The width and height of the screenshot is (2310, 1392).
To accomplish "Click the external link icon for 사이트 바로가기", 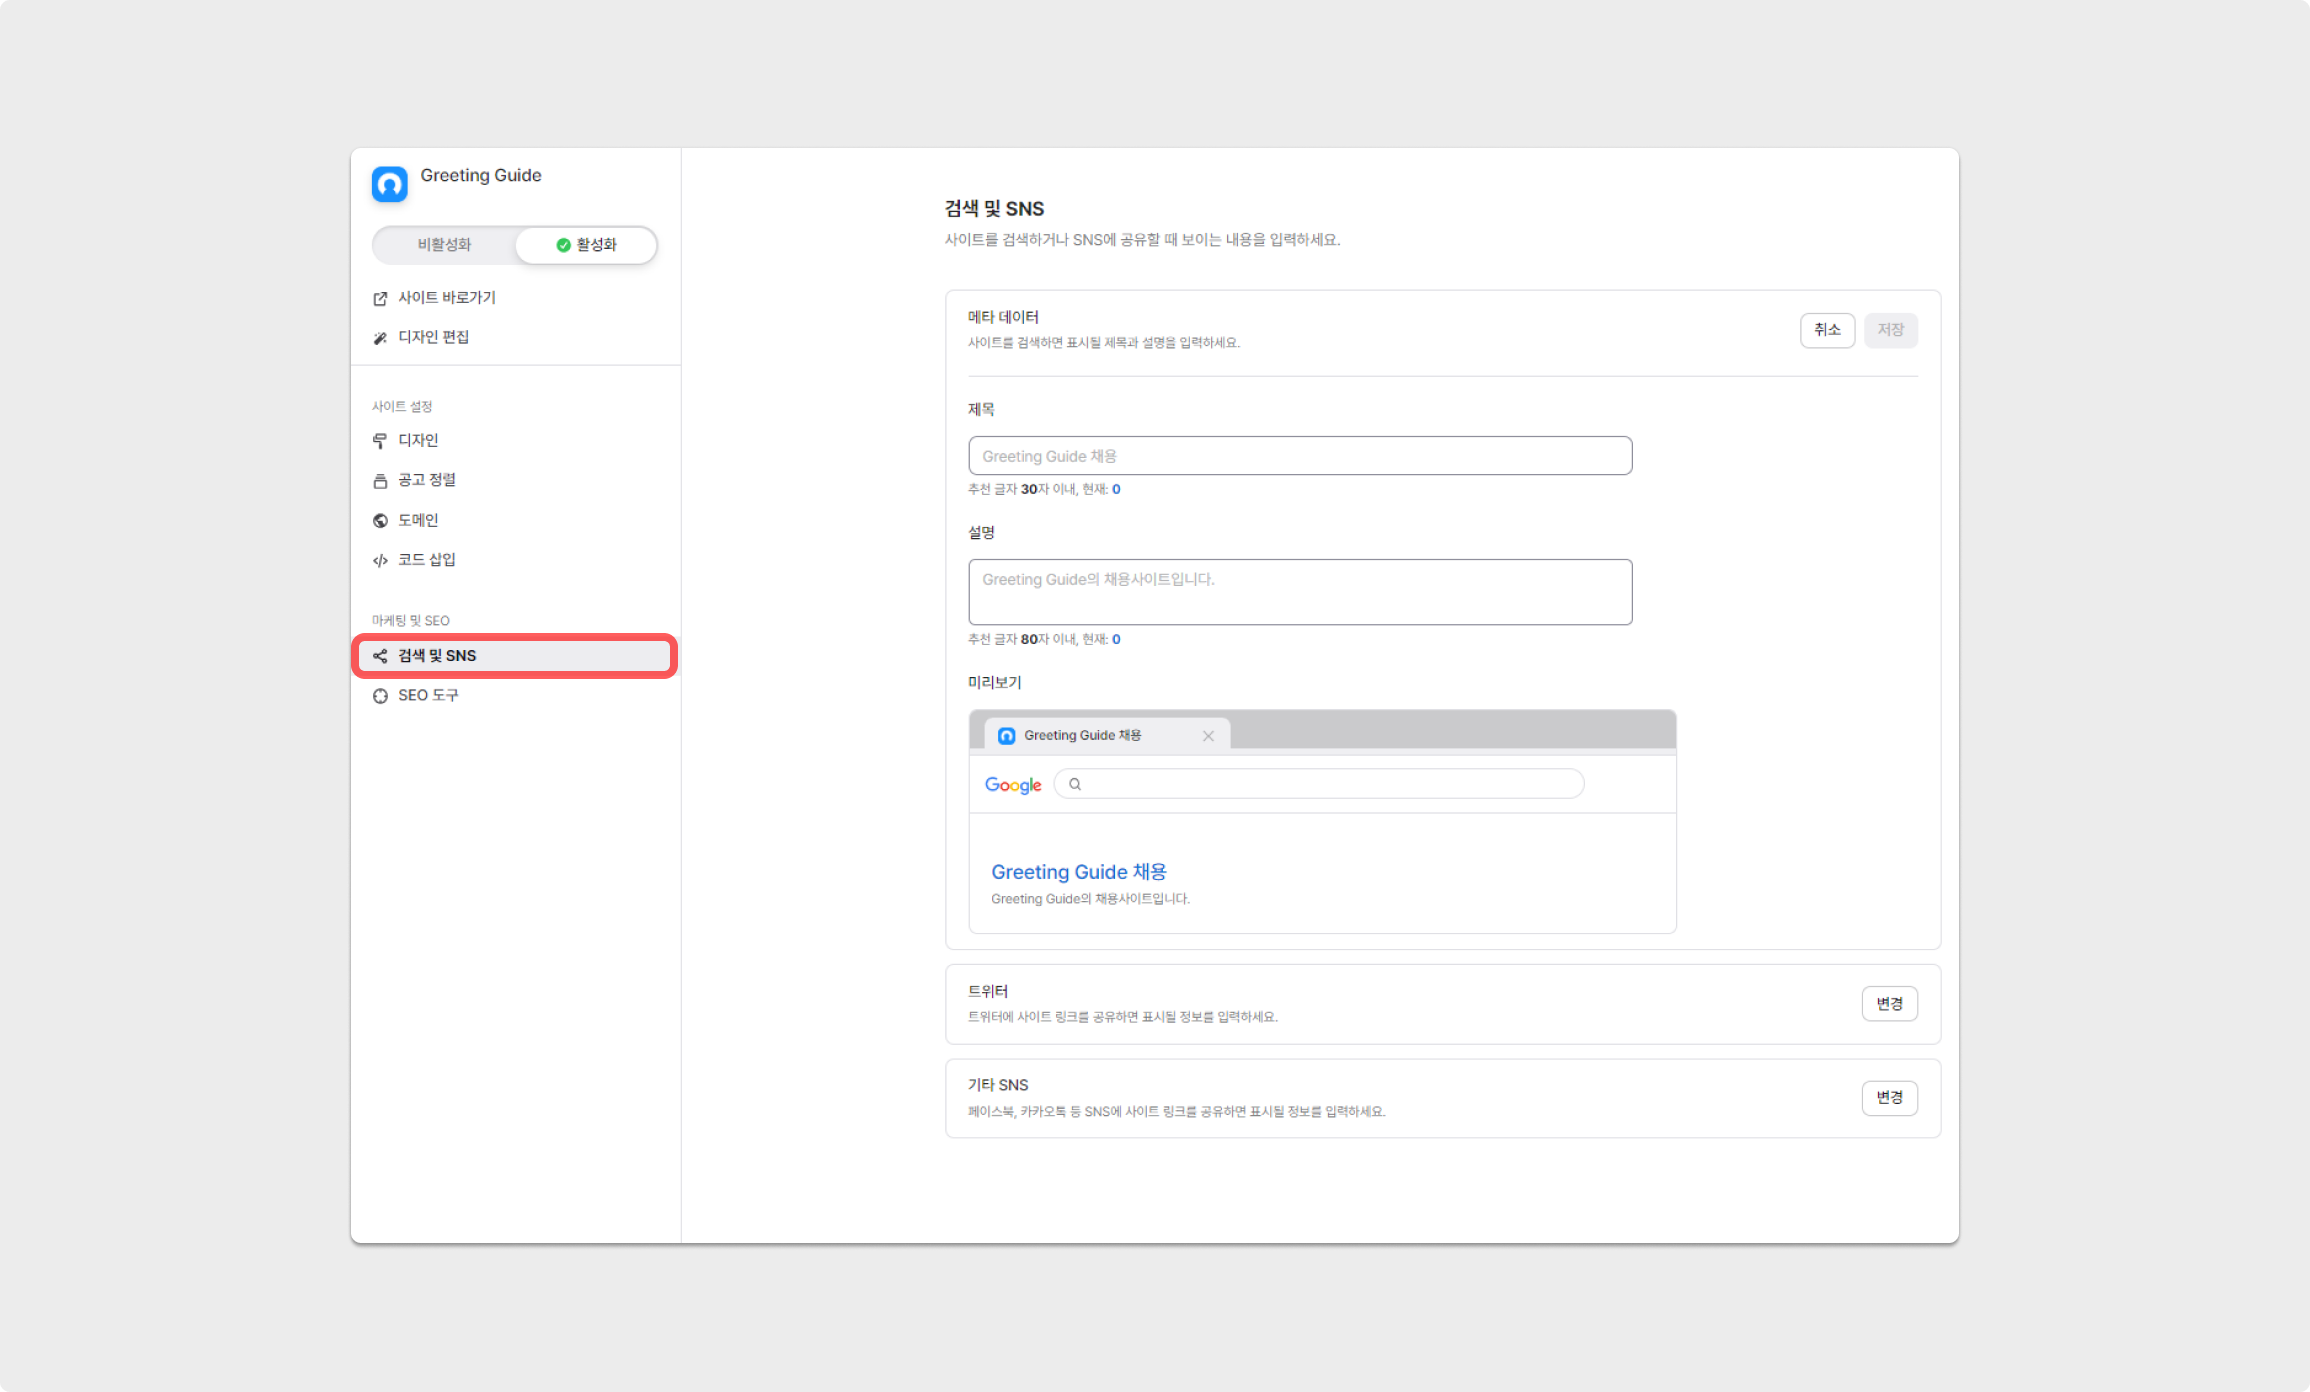I will click(380, 299).
